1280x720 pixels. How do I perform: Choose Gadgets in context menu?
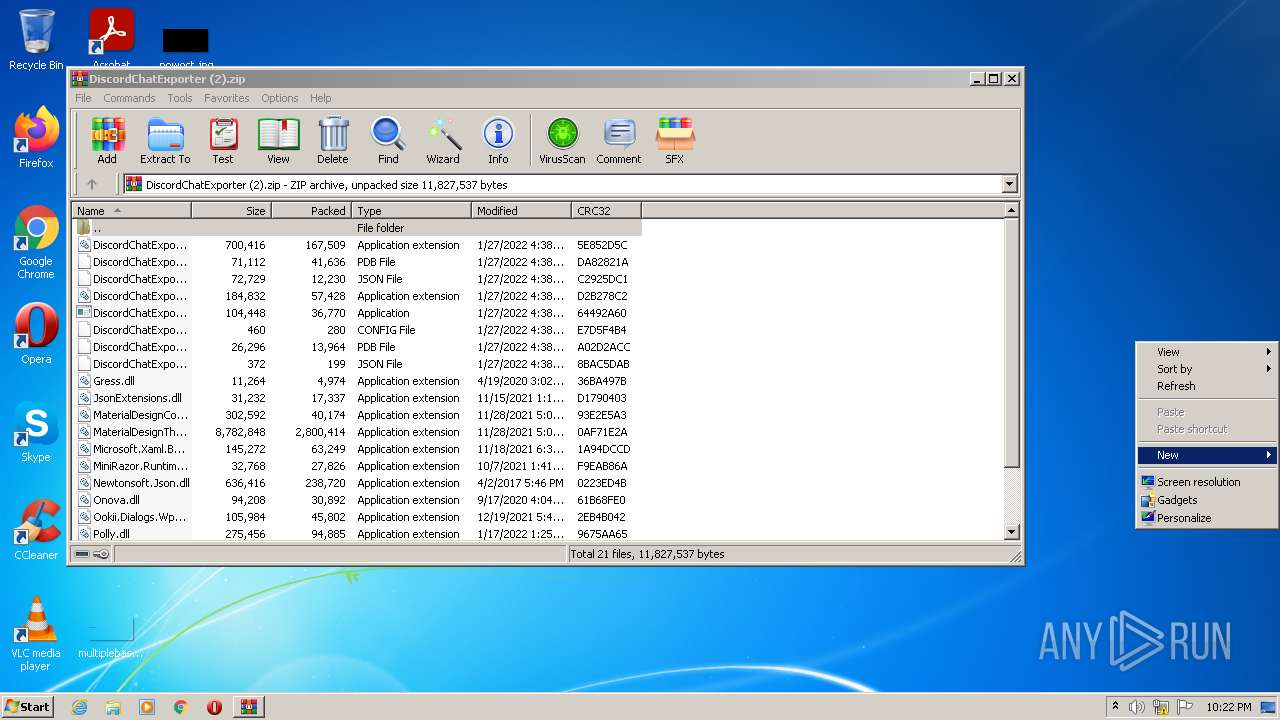pyautogui.click(x=1207, y=500)
